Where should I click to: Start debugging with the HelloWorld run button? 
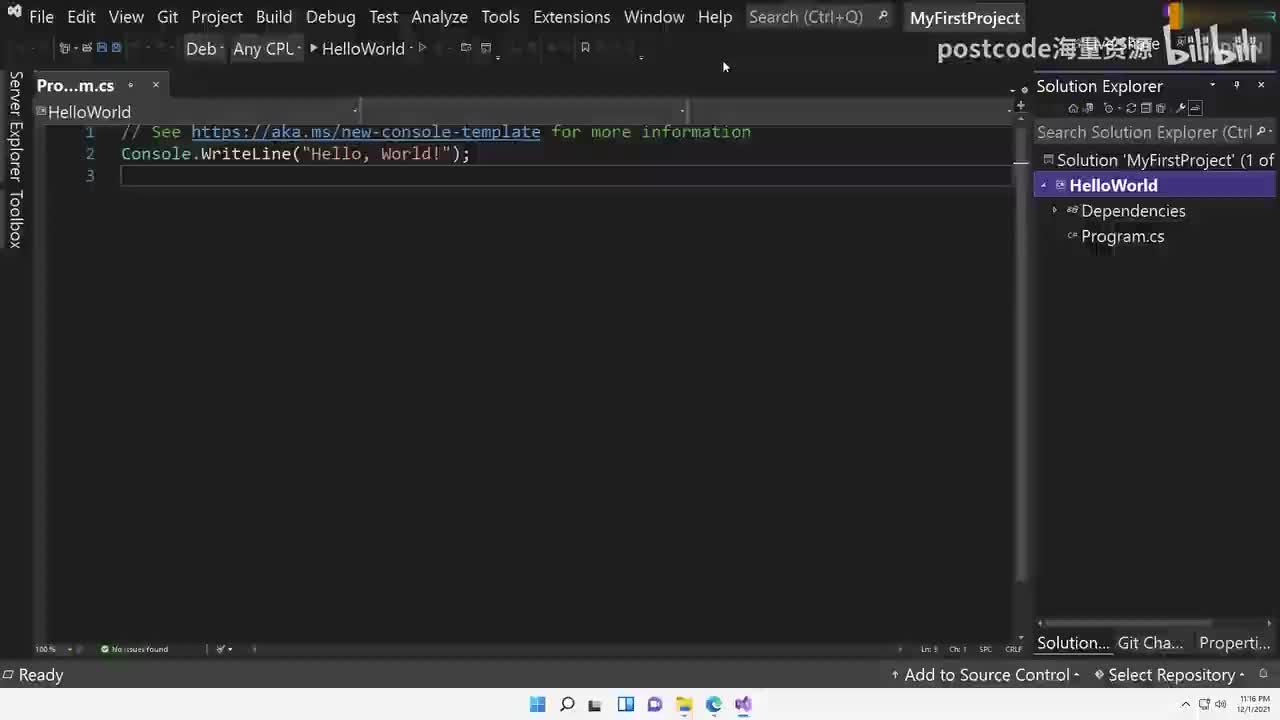tap(358, 48)
